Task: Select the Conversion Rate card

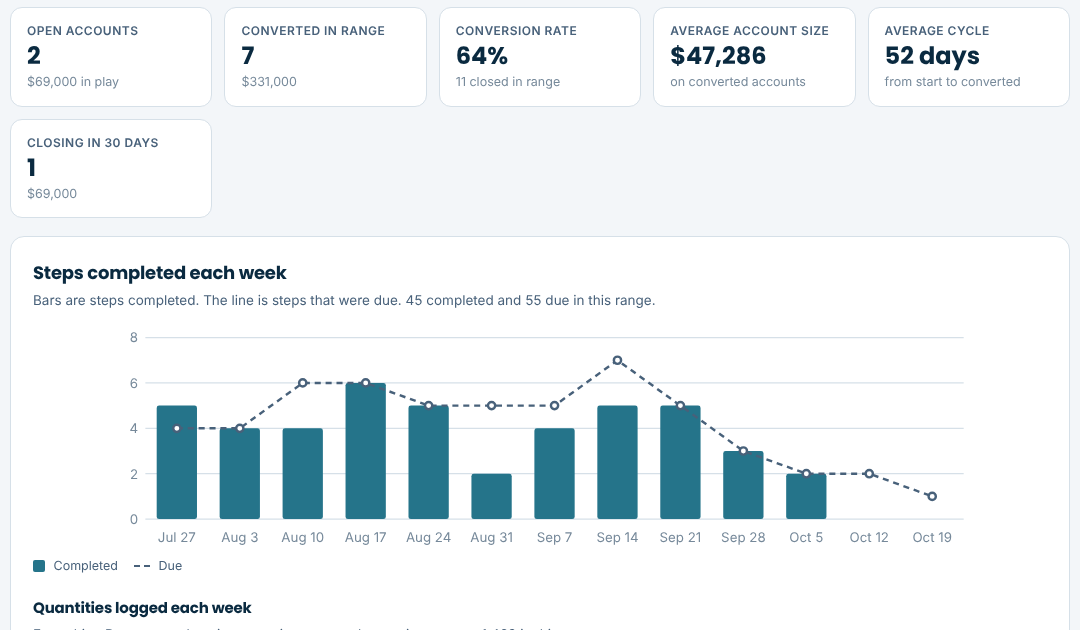Action: pyautogui.click(x=540, y=57)
